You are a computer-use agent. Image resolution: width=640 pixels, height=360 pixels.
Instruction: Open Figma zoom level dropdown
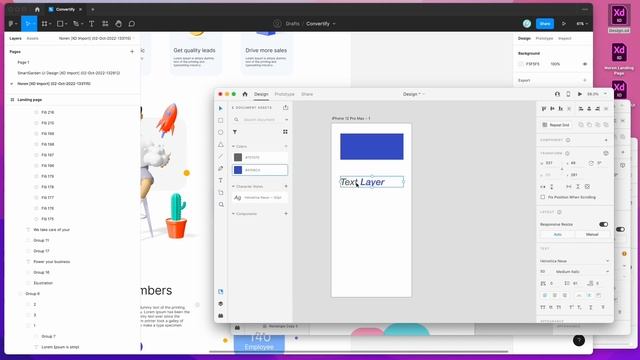582,24
